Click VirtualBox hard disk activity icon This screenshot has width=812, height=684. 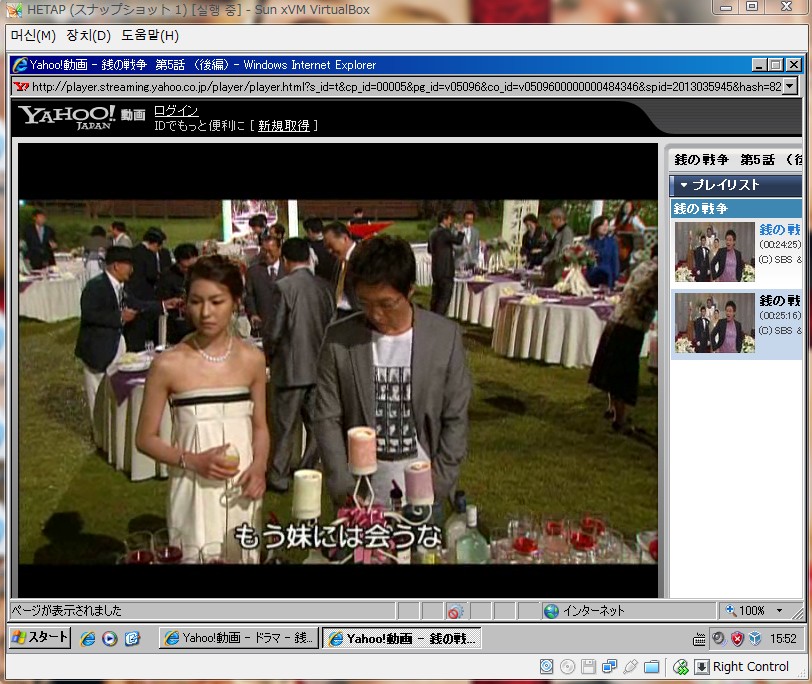click(x=546, y=666)
